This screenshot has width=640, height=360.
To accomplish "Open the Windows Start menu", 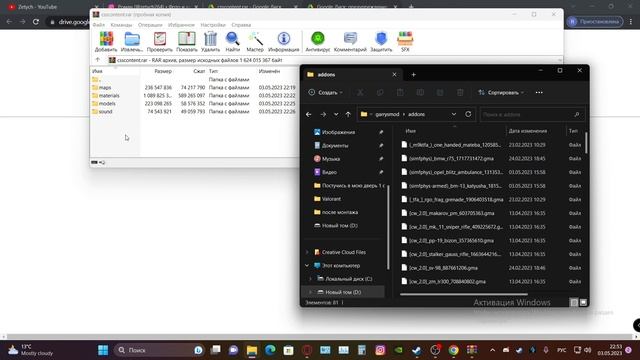I will [103, 350].
